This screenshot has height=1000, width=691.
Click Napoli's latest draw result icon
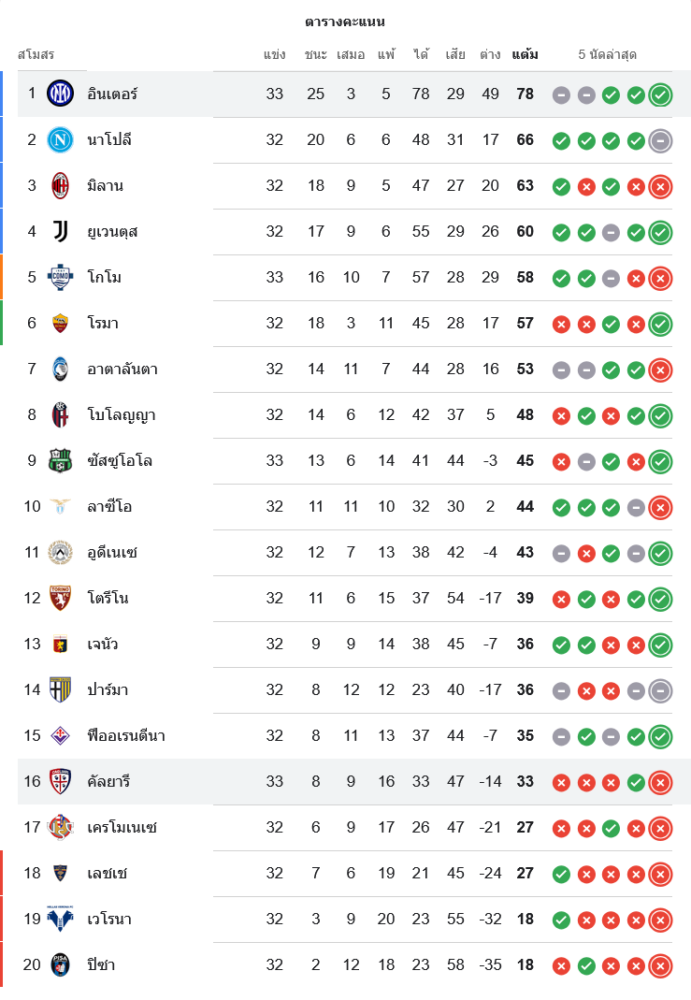tap(660, 141)
